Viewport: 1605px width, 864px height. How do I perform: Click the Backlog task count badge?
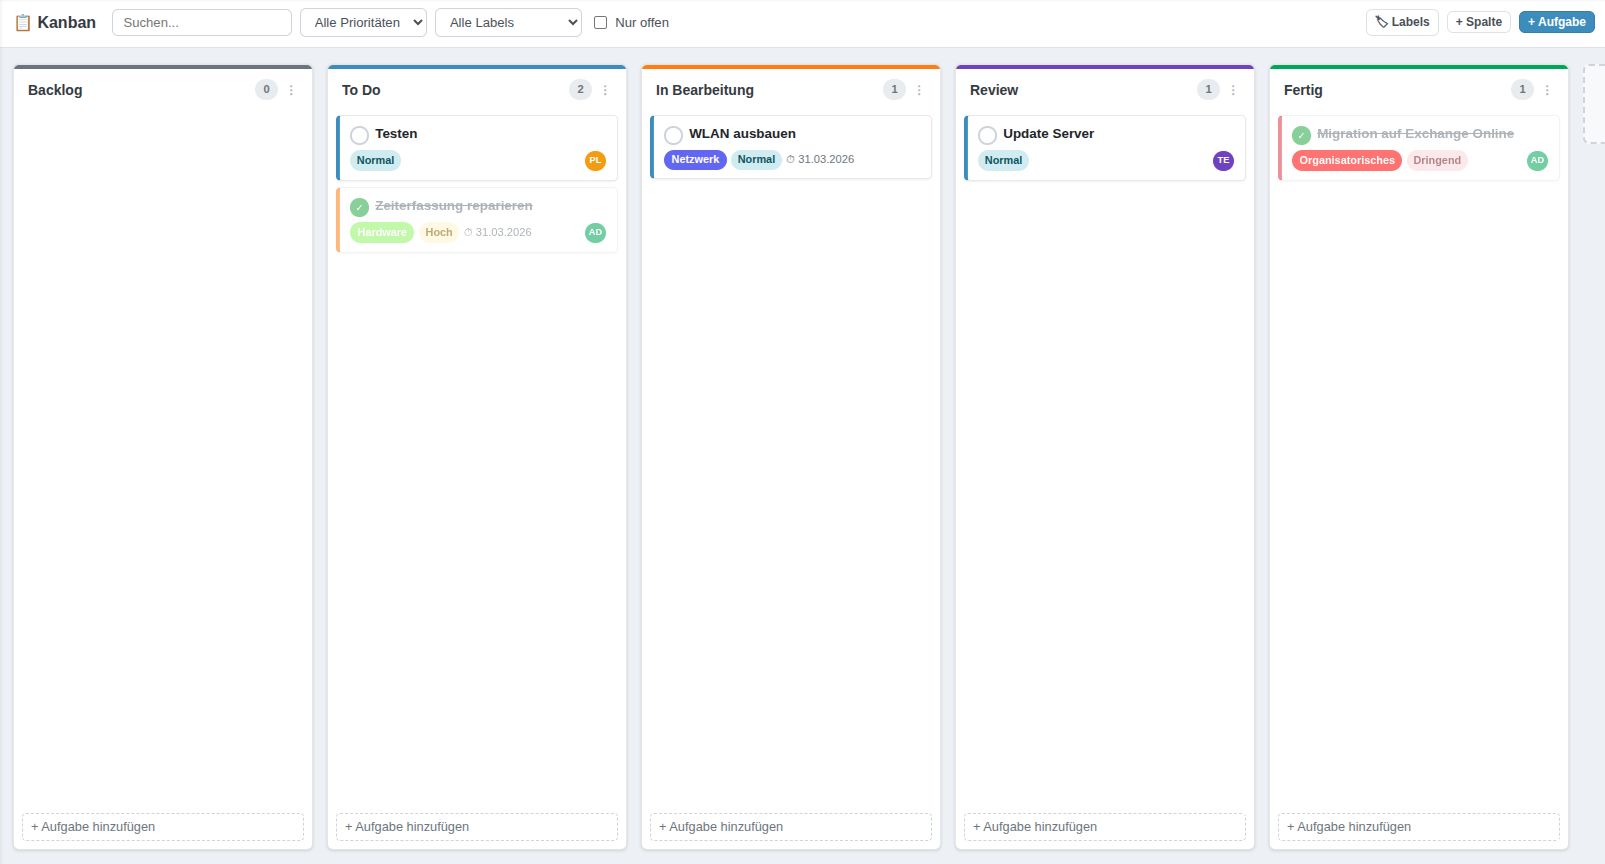(x=266, y=90)
